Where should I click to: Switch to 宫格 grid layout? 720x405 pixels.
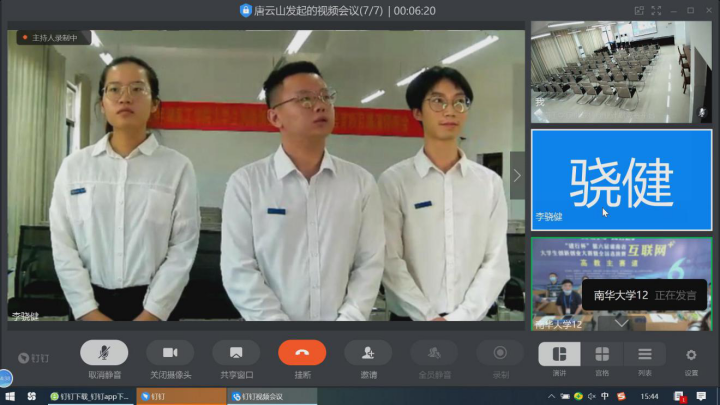[x=602, y=356]
